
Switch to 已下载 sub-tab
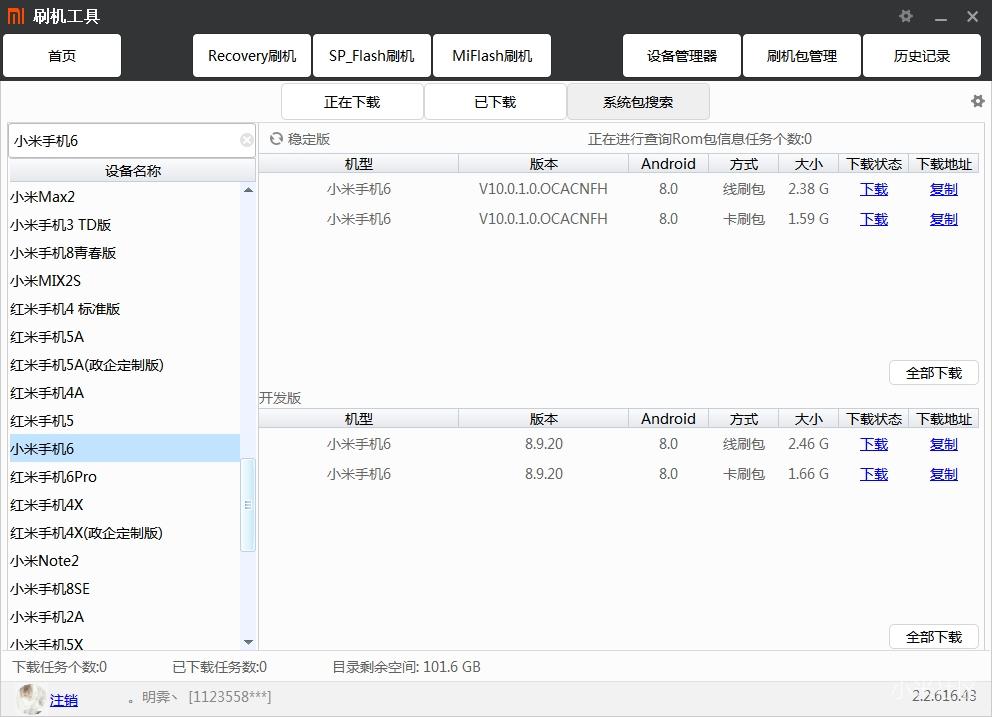(495, 102)
